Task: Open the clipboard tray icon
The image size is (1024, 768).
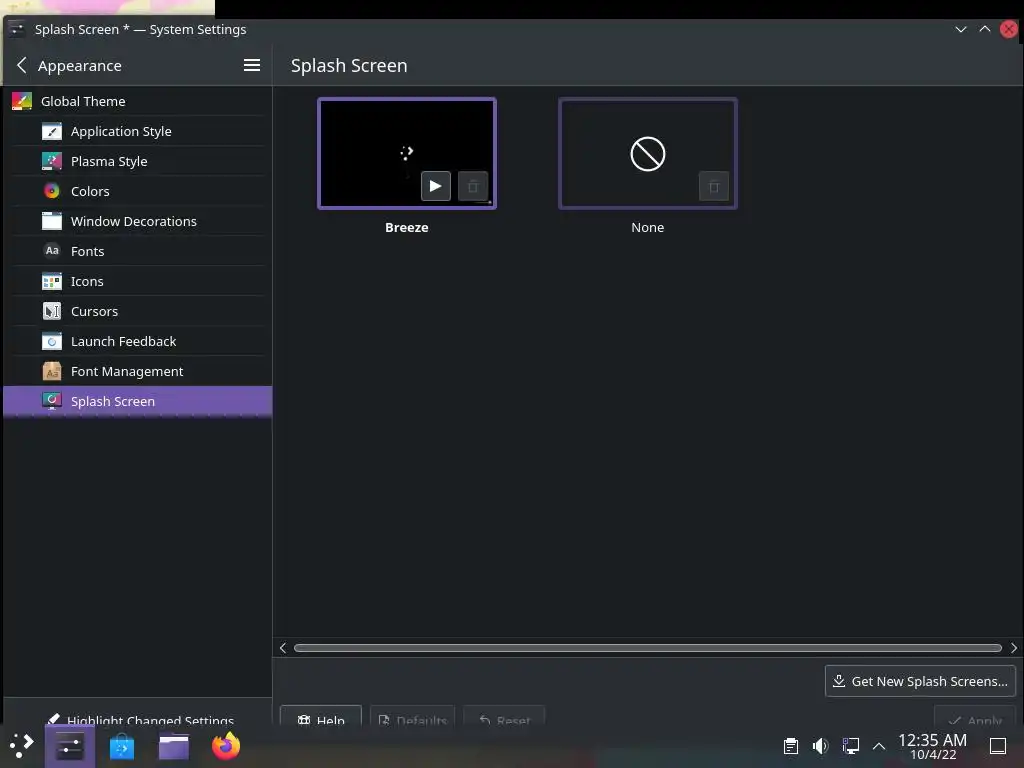Action: pyautogui.click(x=790, y=746)
